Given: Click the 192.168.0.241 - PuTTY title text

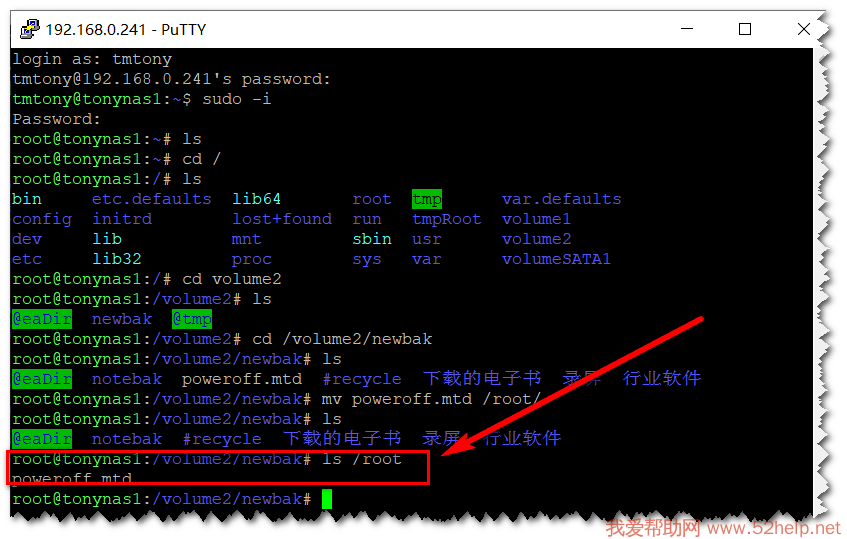Looking at the screenshot, I should [x=126, y=30].
